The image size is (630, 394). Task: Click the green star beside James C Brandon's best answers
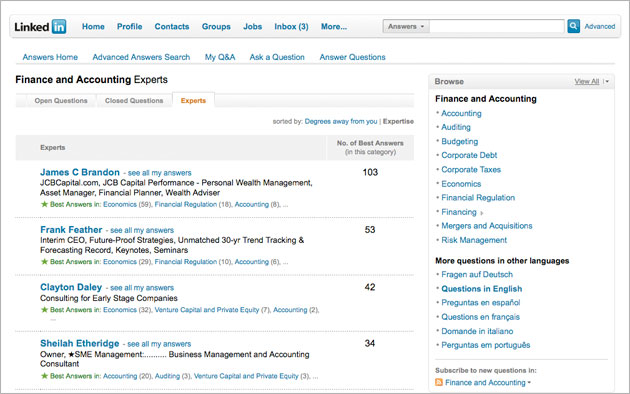click(44, 204)
